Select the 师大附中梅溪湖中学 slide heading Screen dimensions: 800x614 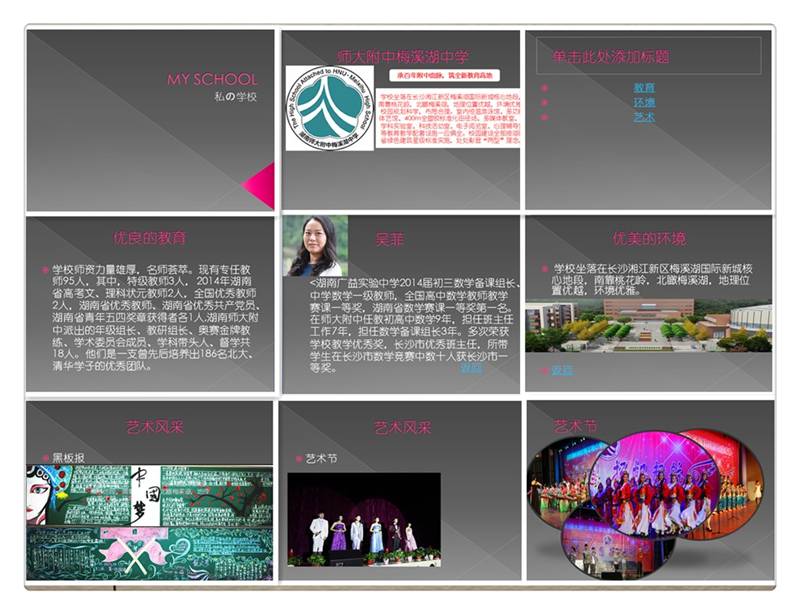point(402,57)
